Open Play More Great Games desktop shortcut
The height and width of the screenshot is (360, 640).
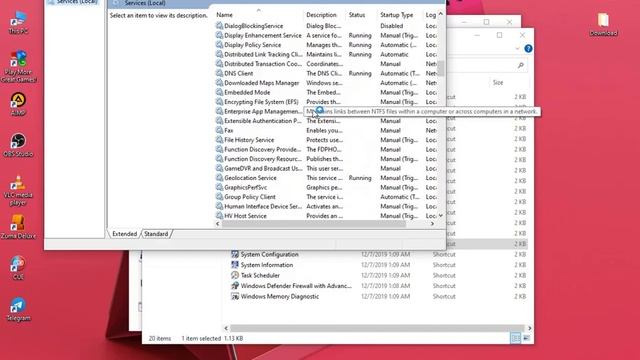(18, 66)
